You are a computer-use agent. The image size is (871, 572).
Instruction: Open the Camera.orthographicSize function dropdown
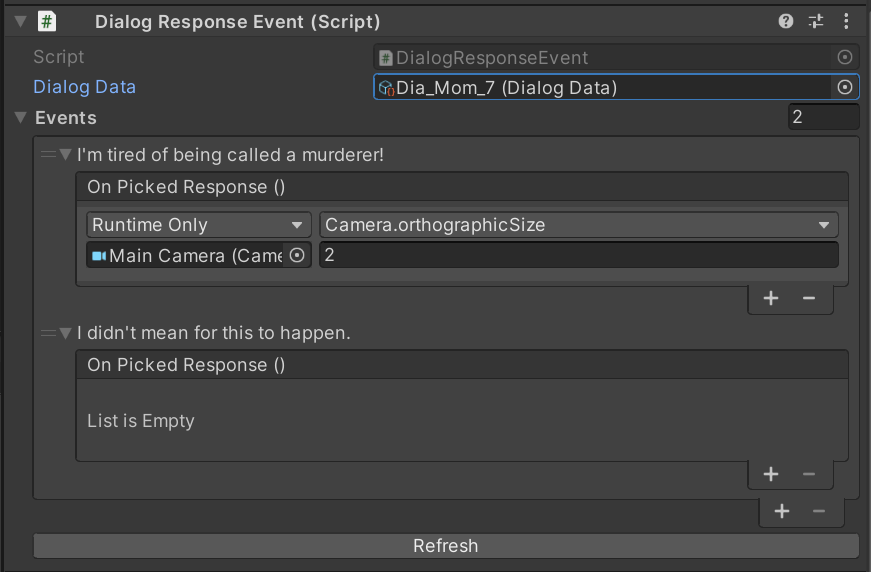click(578, 224)
